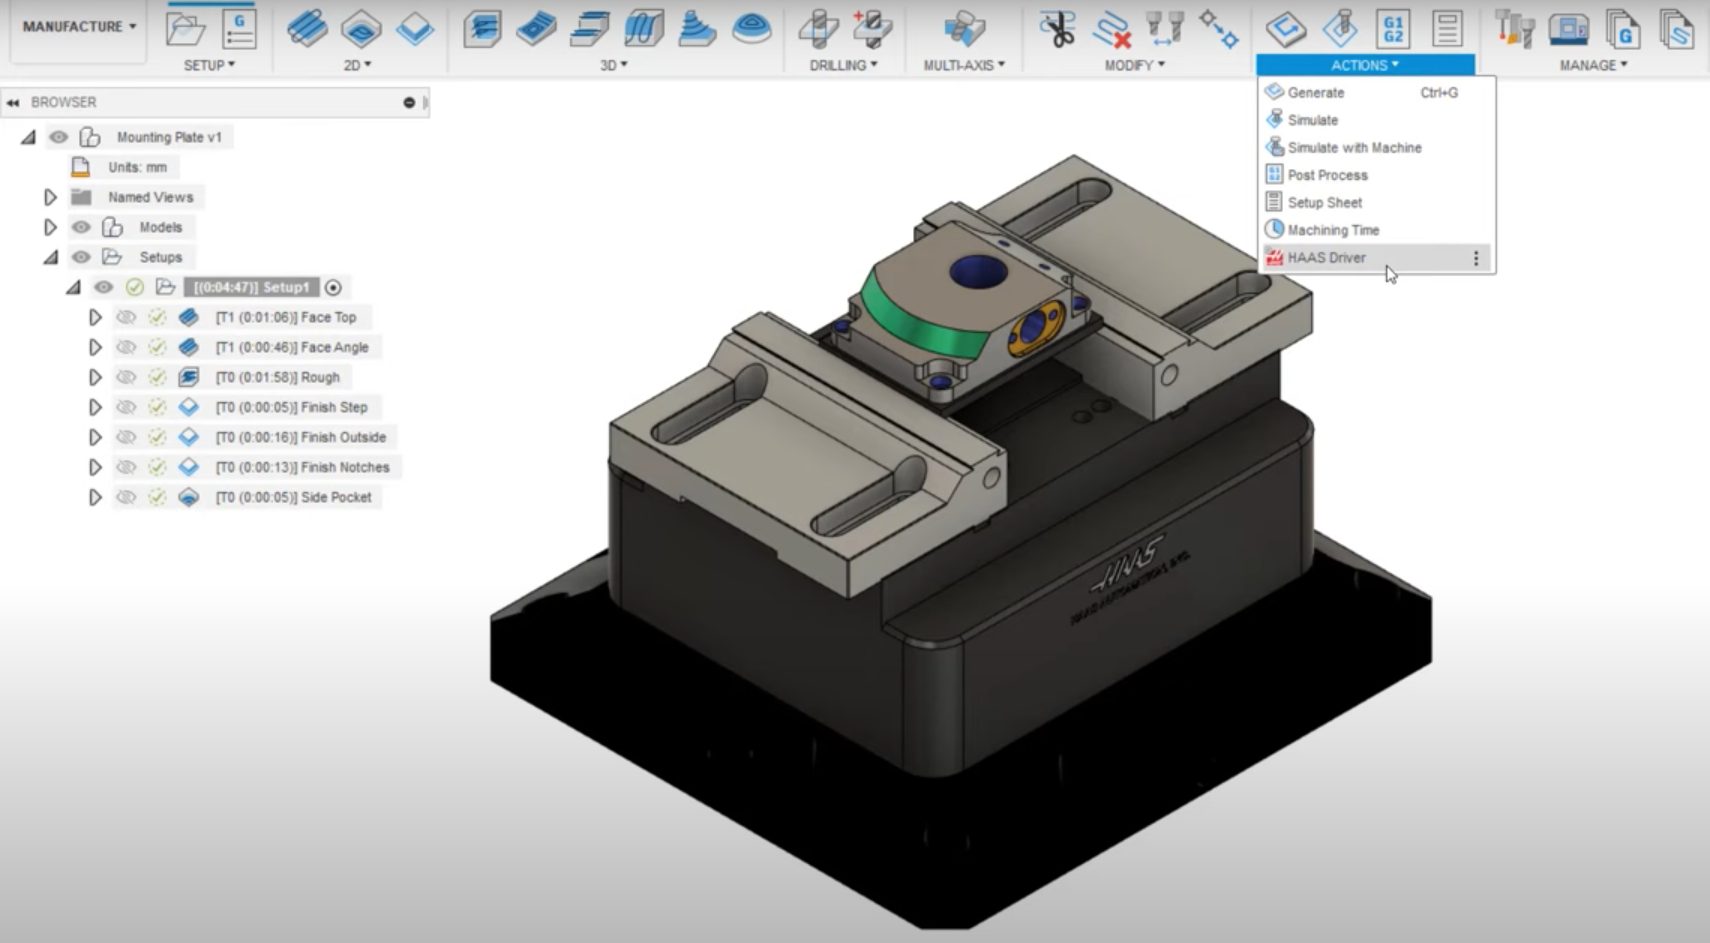Select the 2D Pocket toolbar icon
Viewport: 1710px width, 943px height.
click(x=361, y=29)
